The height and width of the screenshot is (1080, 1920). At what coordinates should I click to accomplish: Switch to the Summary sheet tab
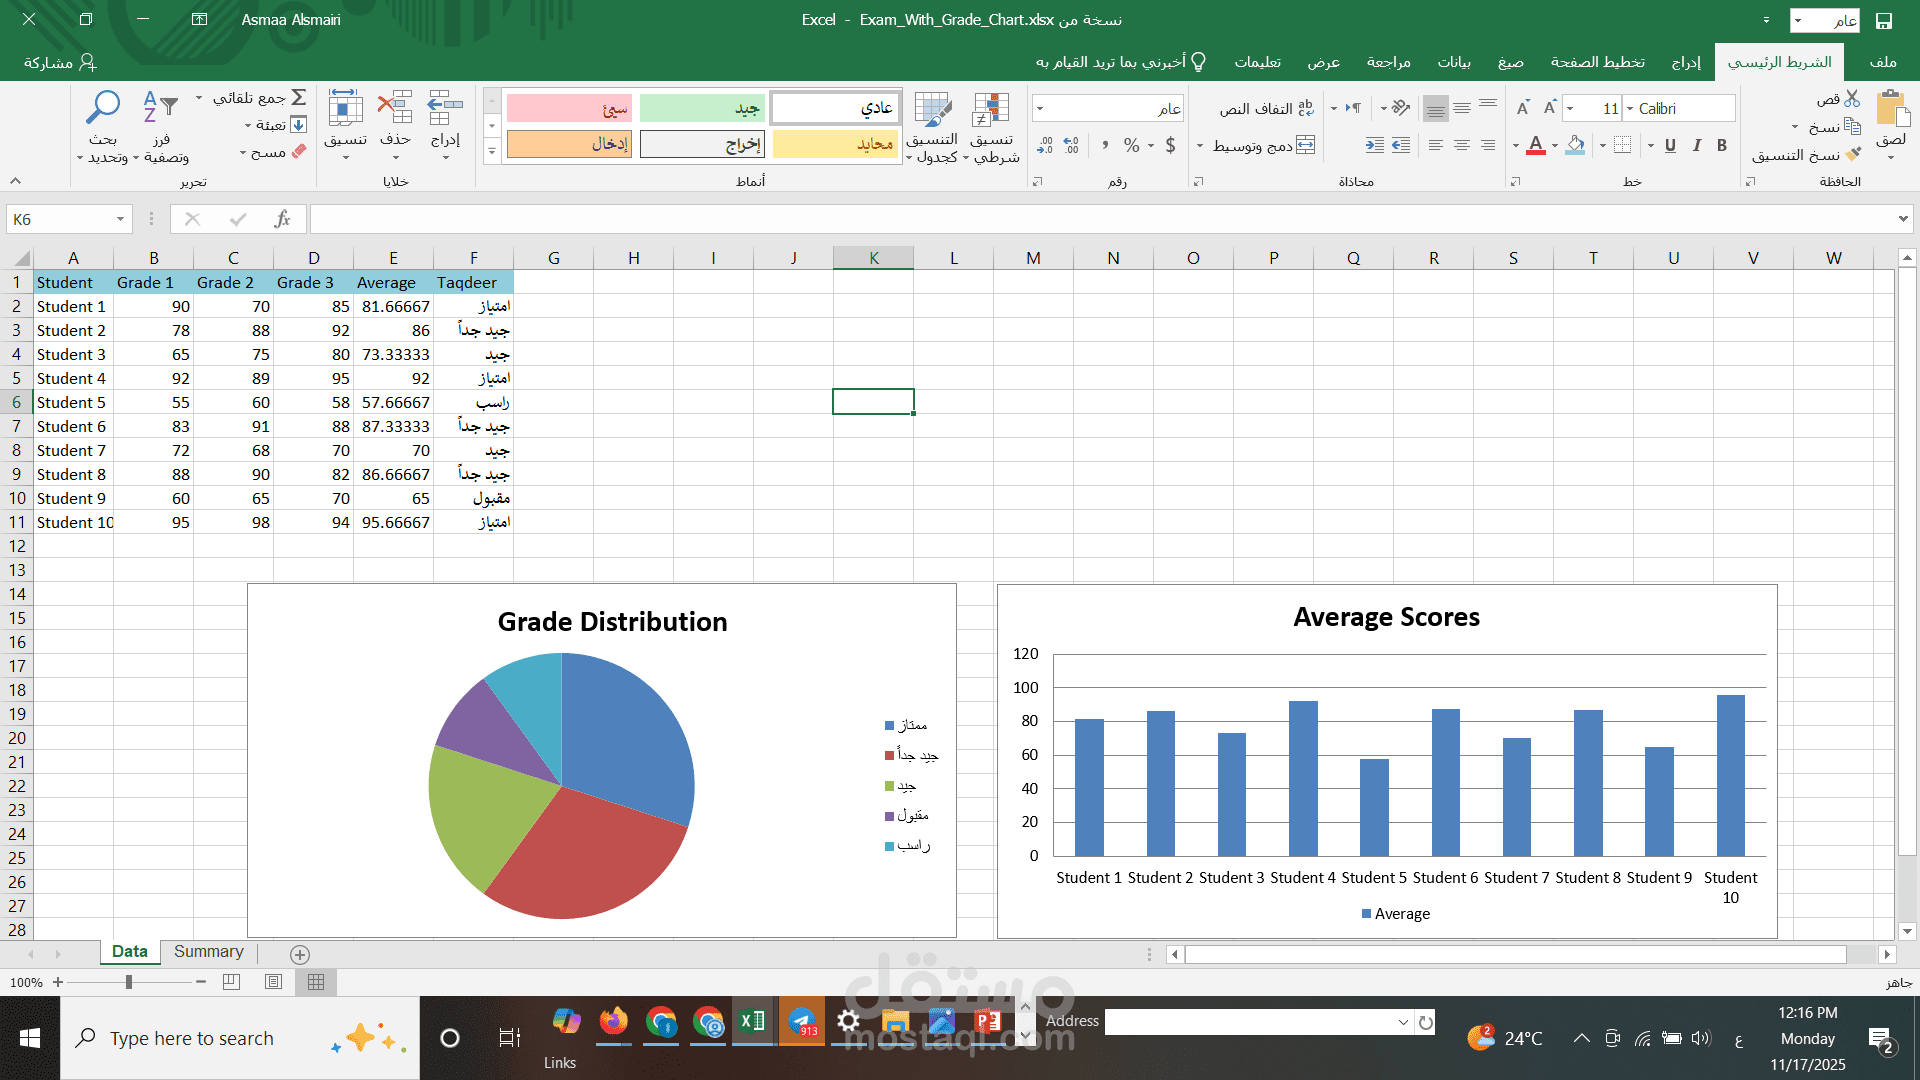(208, 952)
